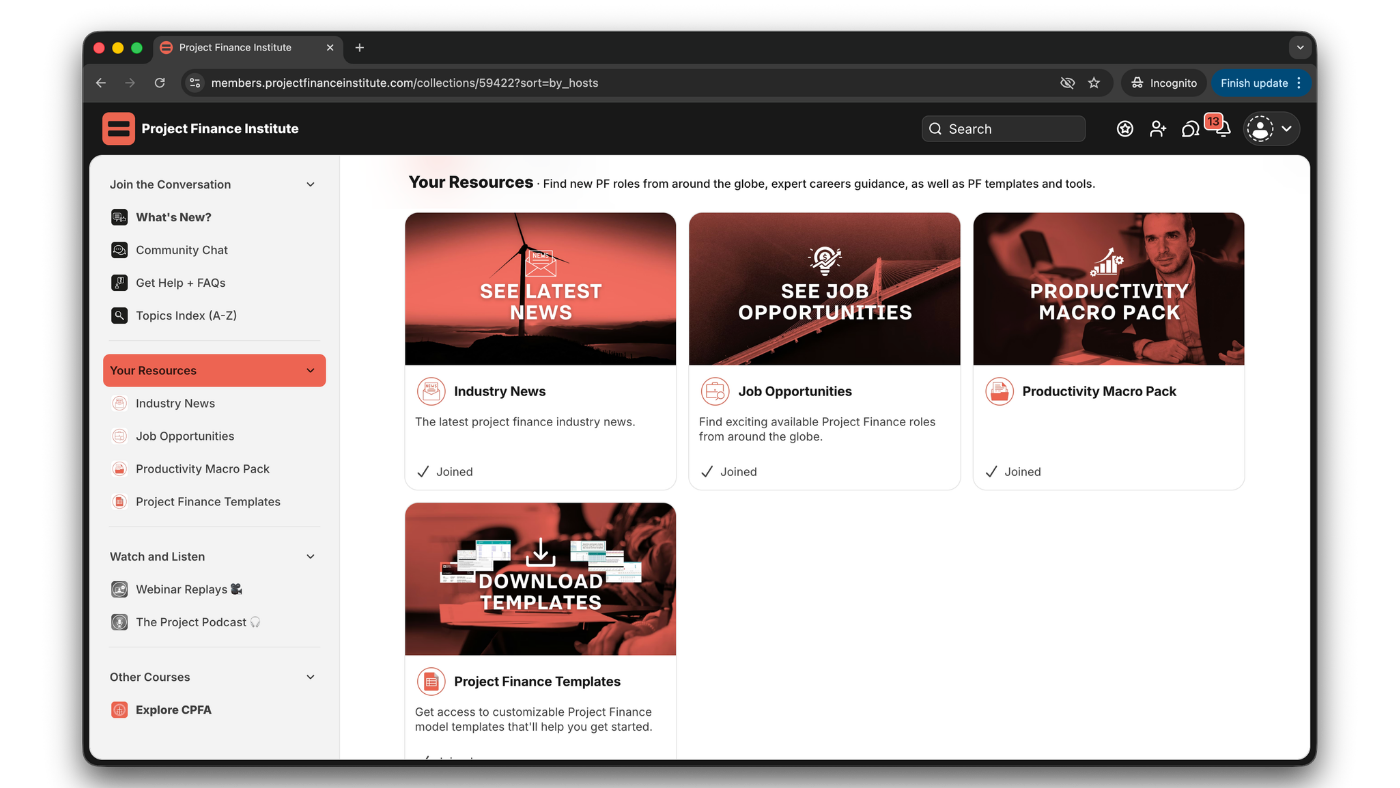Open Project Finance Templates sidebar link

[208, 502]
